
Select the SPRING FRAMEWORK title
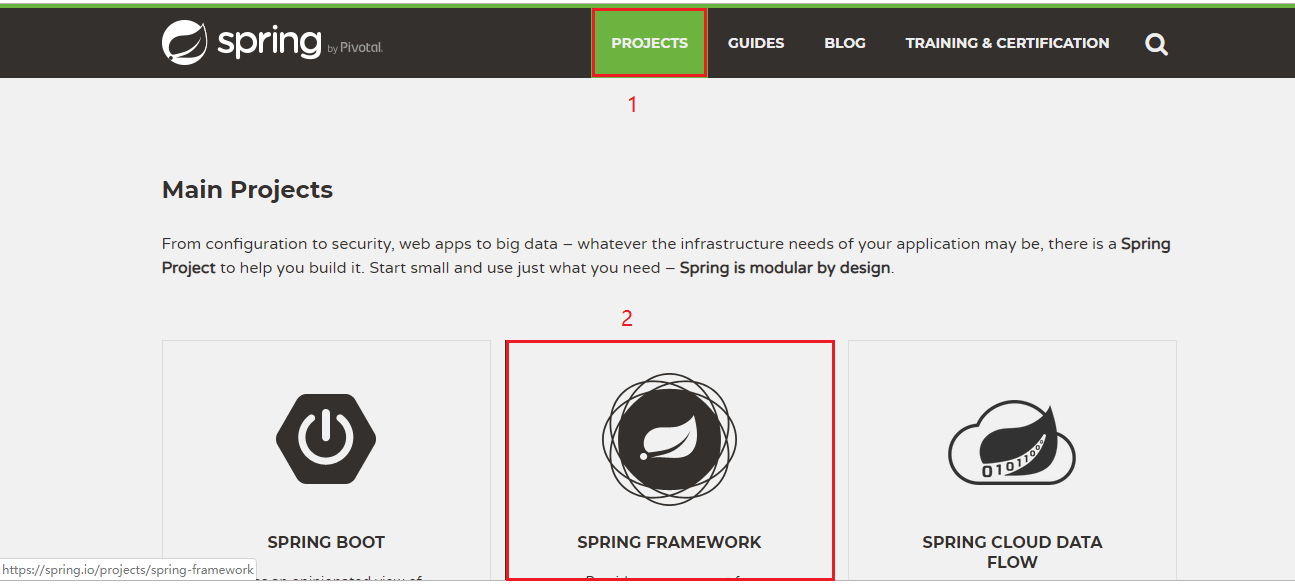click(669, 542)
